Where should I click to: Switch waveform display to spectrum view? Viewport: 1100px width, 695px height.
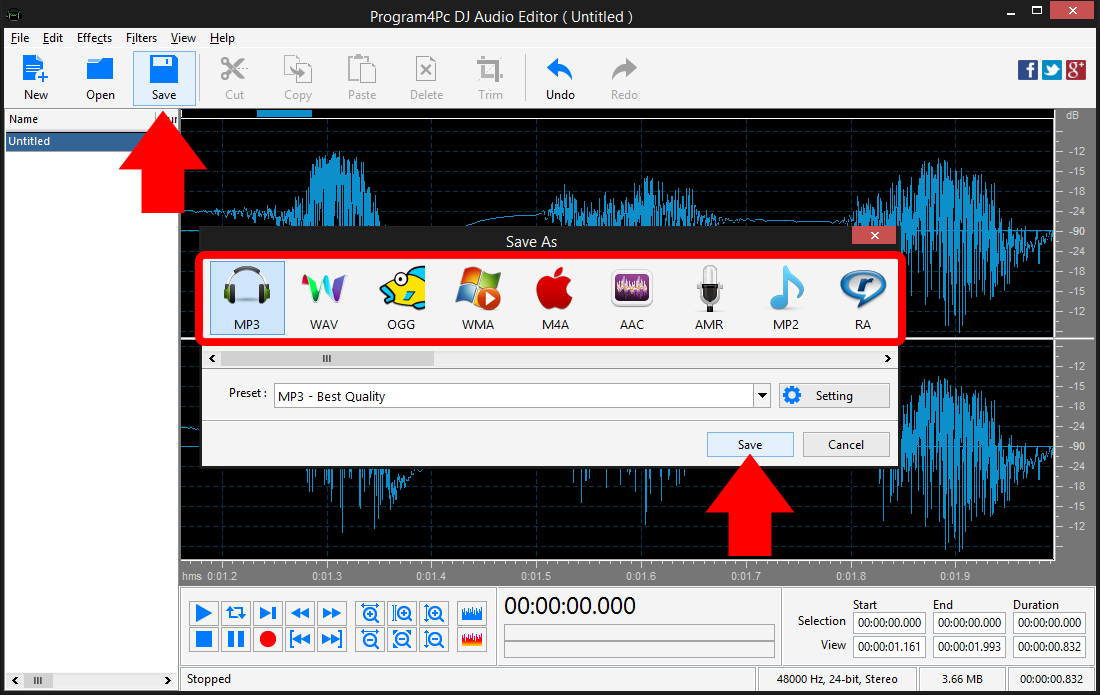pyautogui.click(x=471, y=639)
